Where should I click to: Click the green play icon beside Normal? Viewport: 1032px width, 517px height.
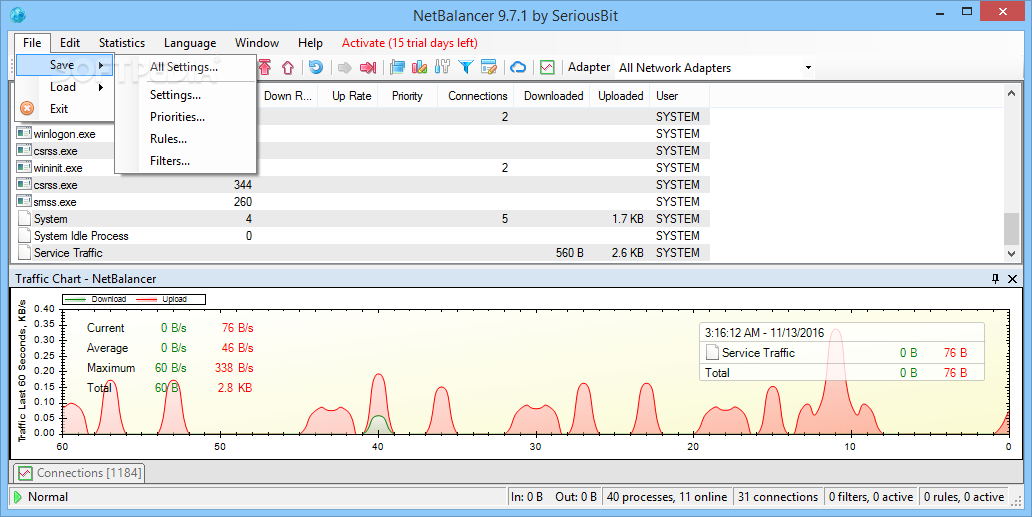(18, 497)
